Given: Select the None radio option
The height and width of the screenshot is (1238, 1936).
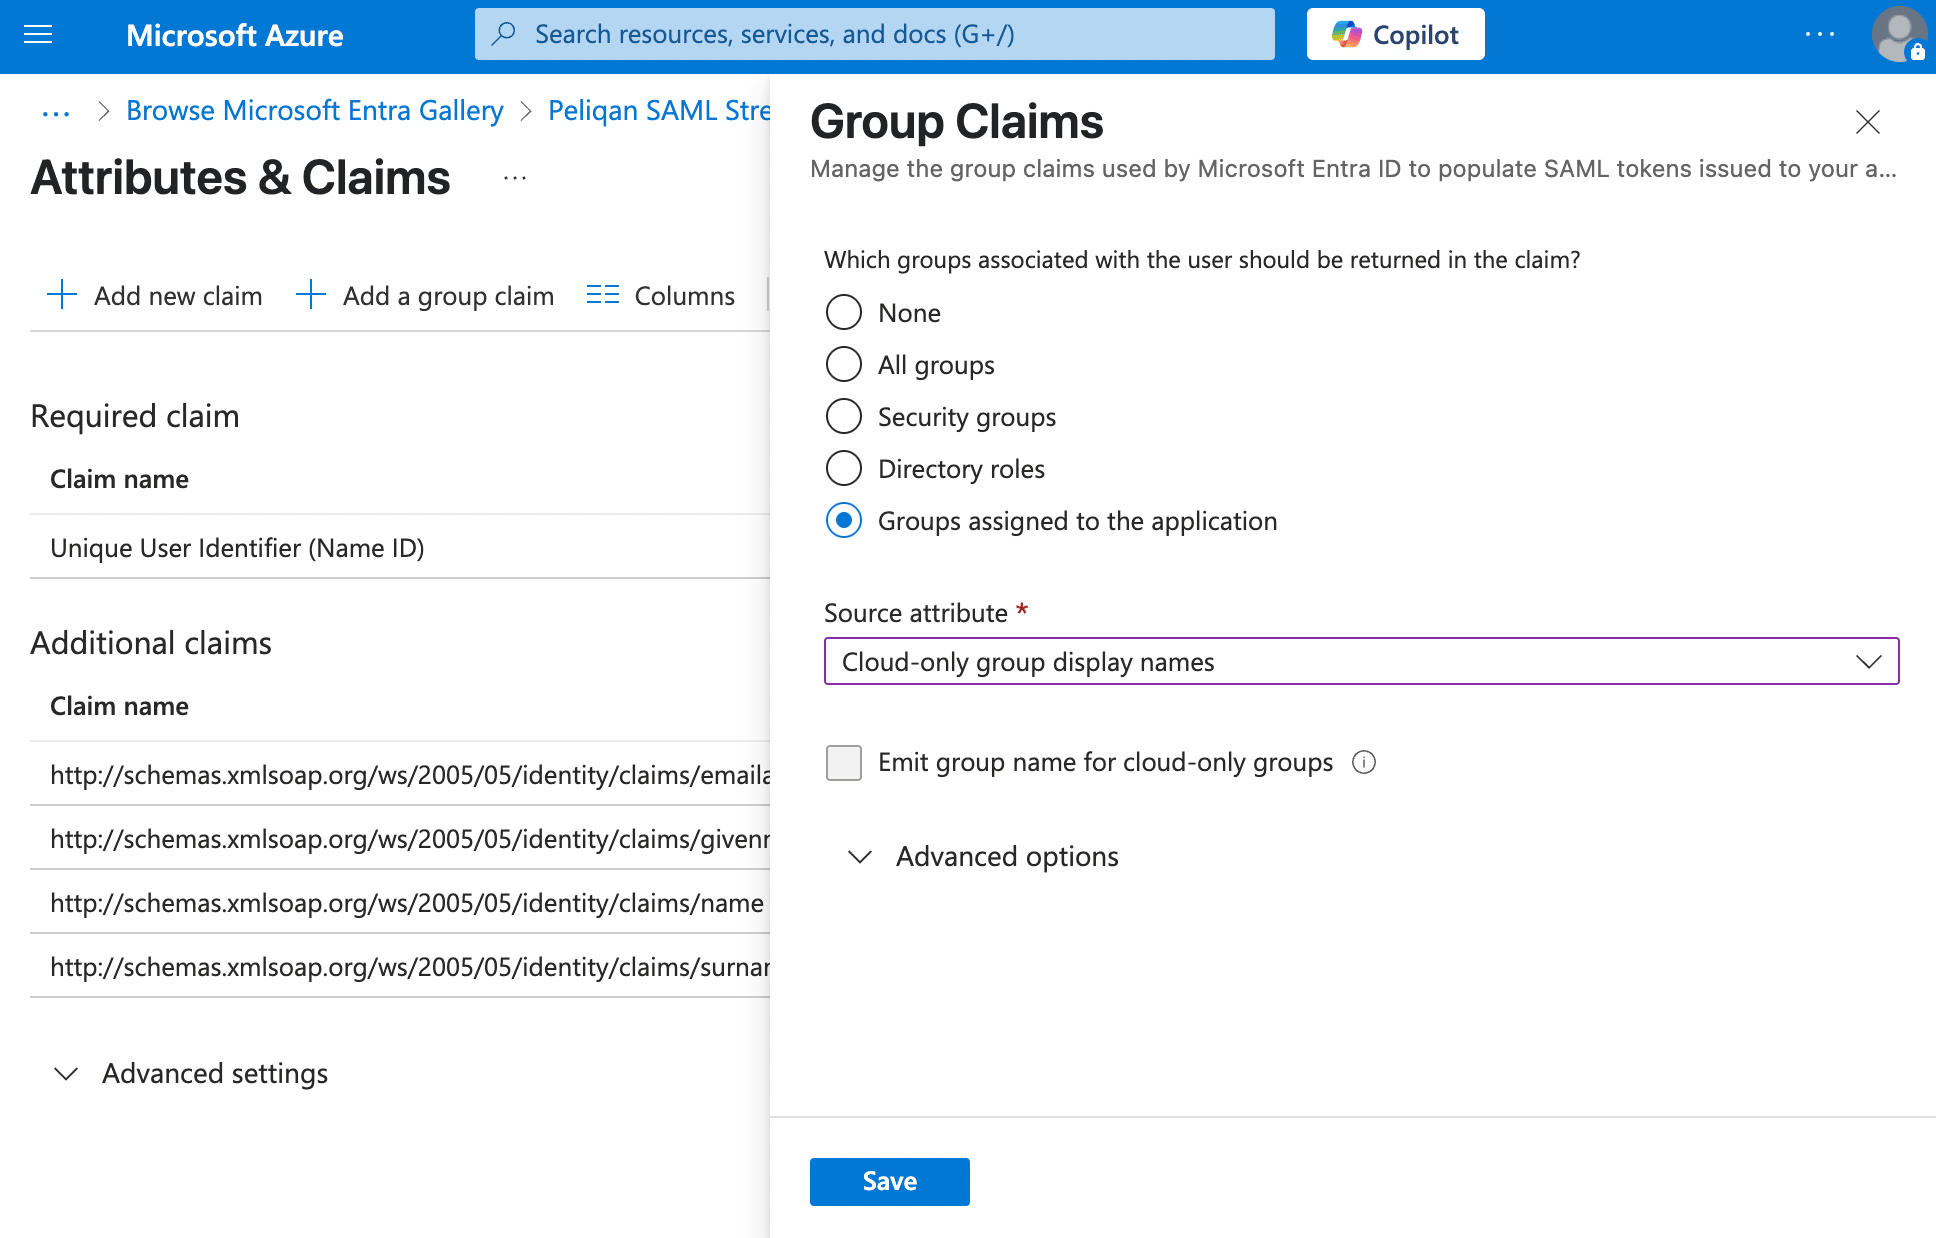Looking at the screenshot, I should 844,312.
